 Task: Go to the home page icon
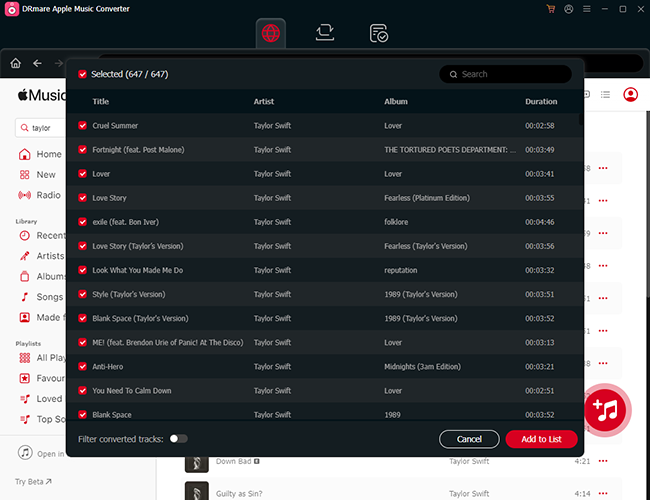point(16,63)
